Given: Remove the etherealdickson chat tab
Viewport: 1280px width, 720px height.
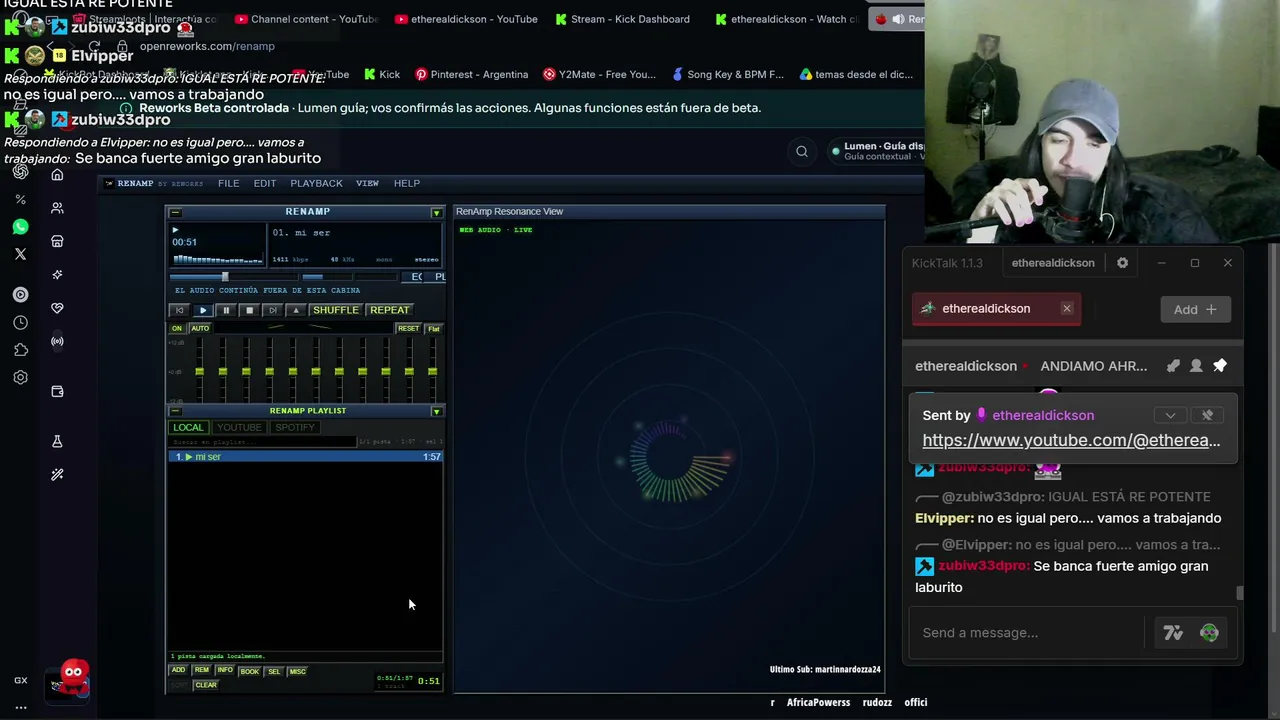Looking at the screenshot, I should click(1067, 309).
